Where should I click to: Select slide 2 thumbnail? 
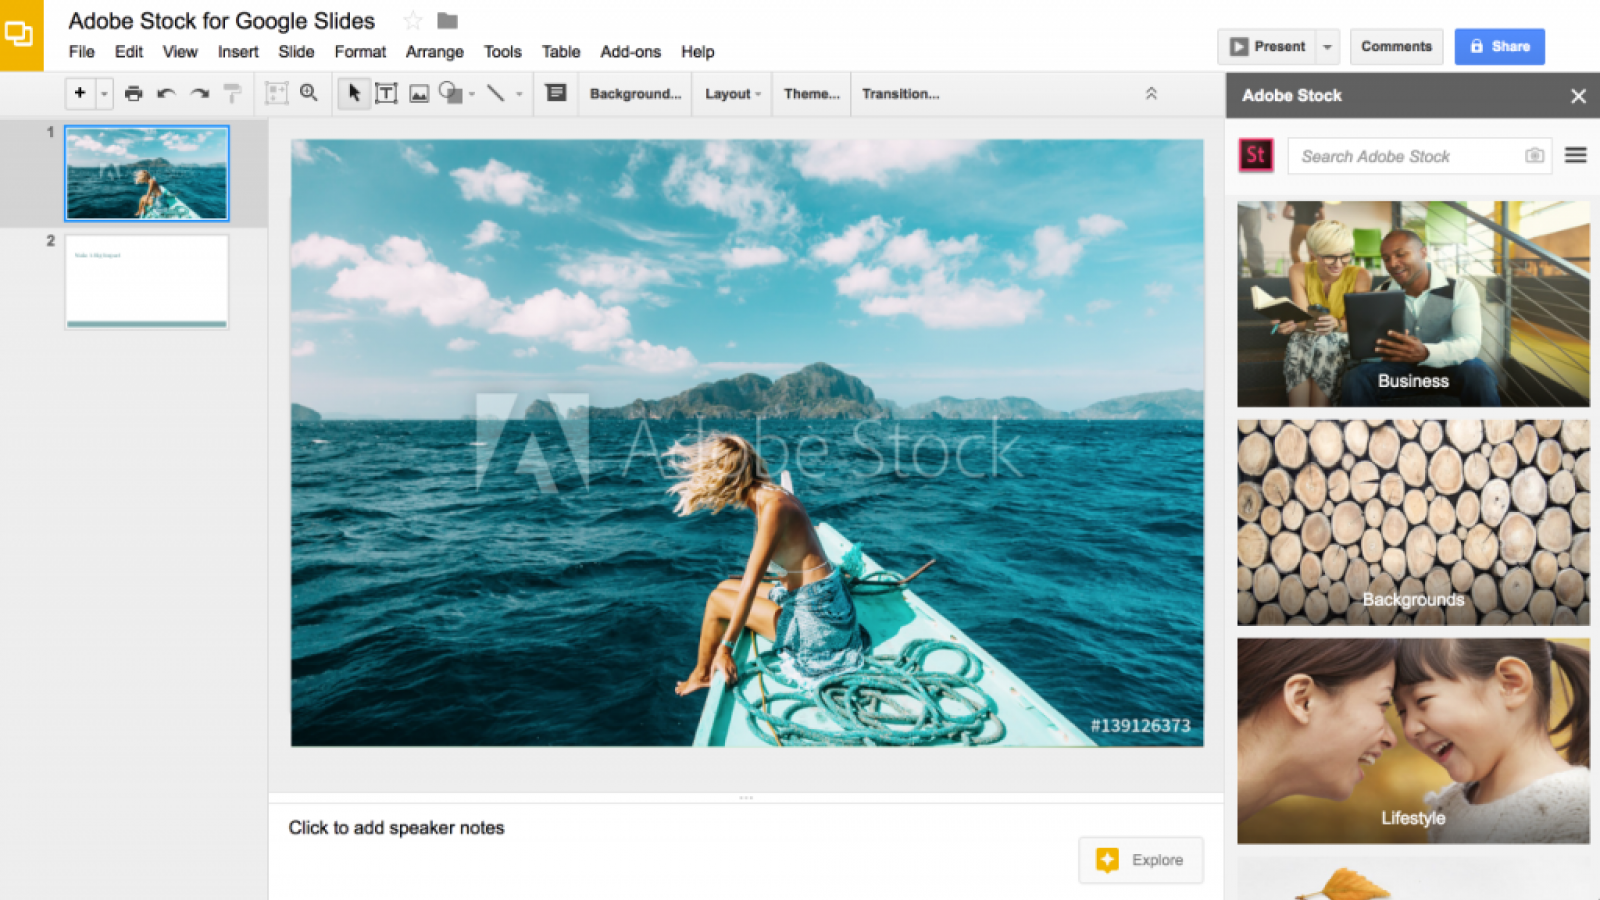[x=147, y=281]
